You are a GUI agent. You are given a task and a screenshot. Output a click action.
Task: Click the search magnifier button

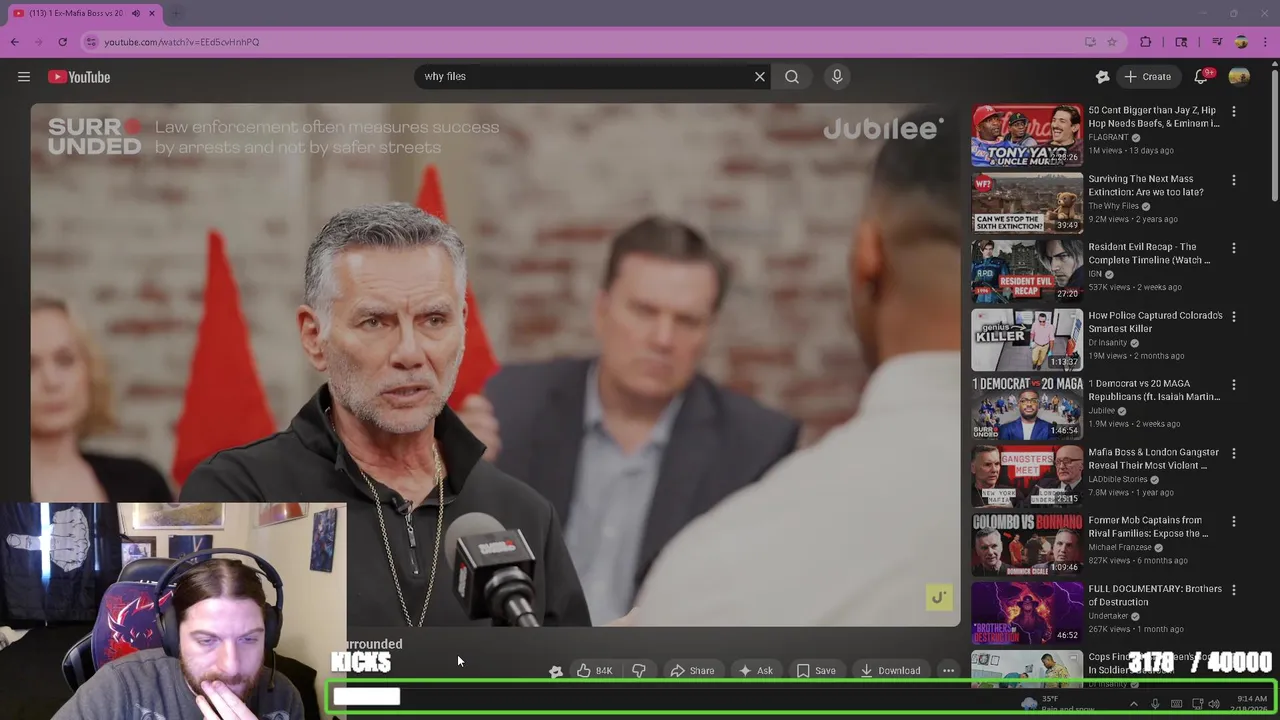coord(792,76)
